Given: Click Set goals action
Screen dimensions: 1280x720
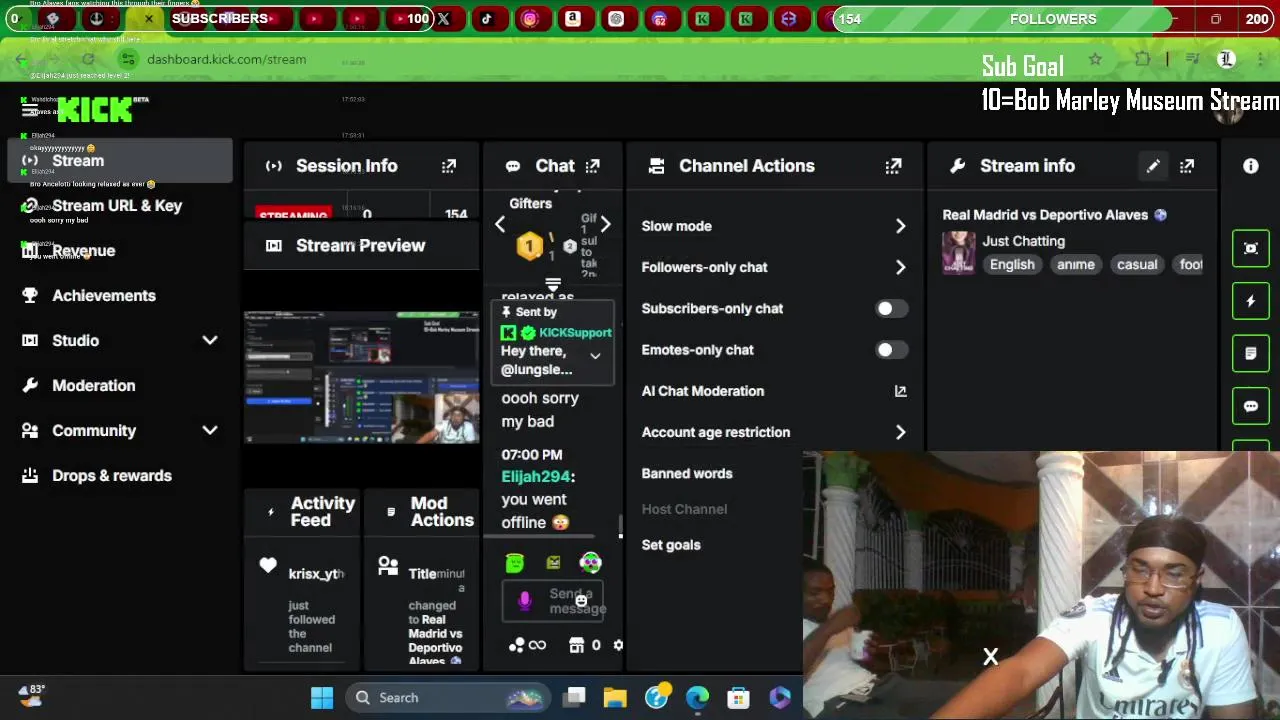Looking at the screenshot, I should (671, 545).
